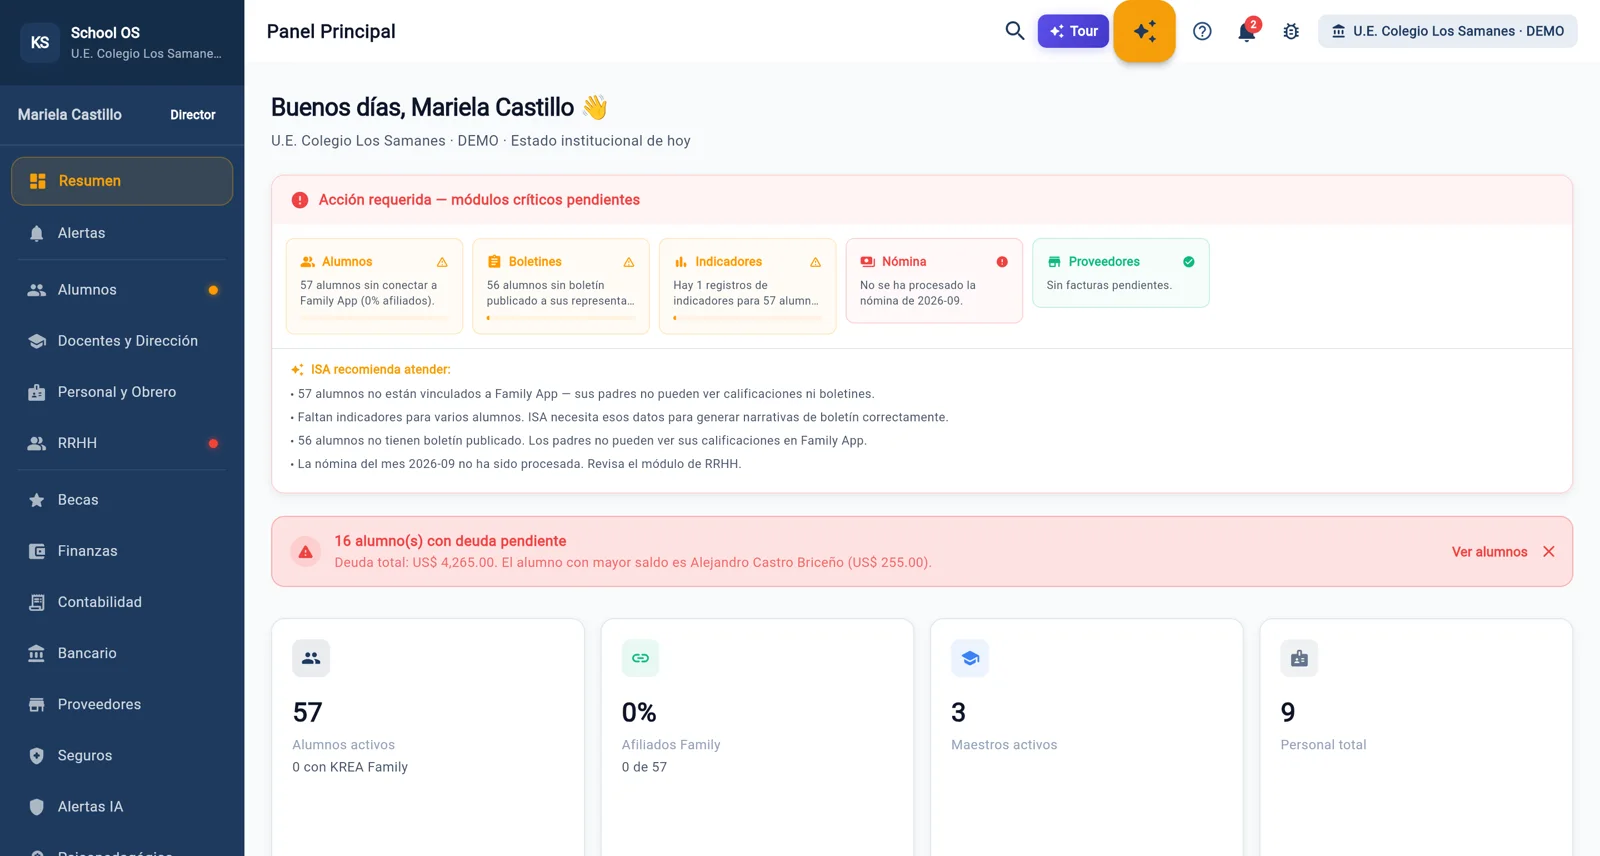Click the KS School OS logo
The image size is (1600, 856).
(x=40, y=42)
